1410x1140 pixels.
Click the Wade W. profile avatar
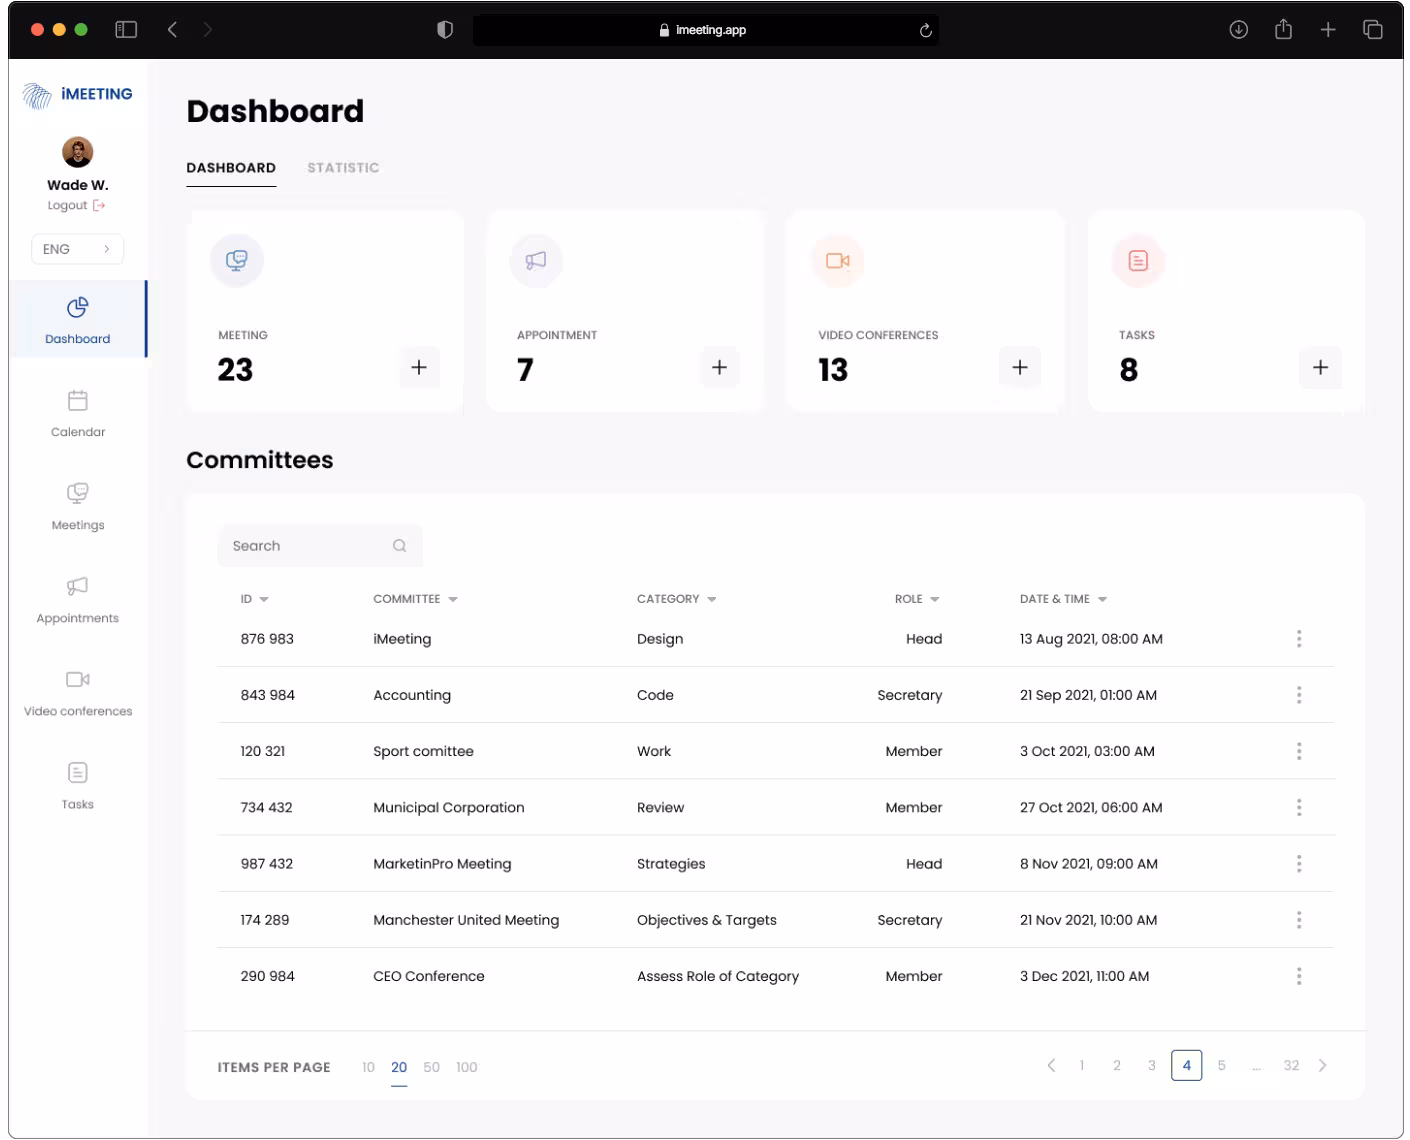coord(78,152)
